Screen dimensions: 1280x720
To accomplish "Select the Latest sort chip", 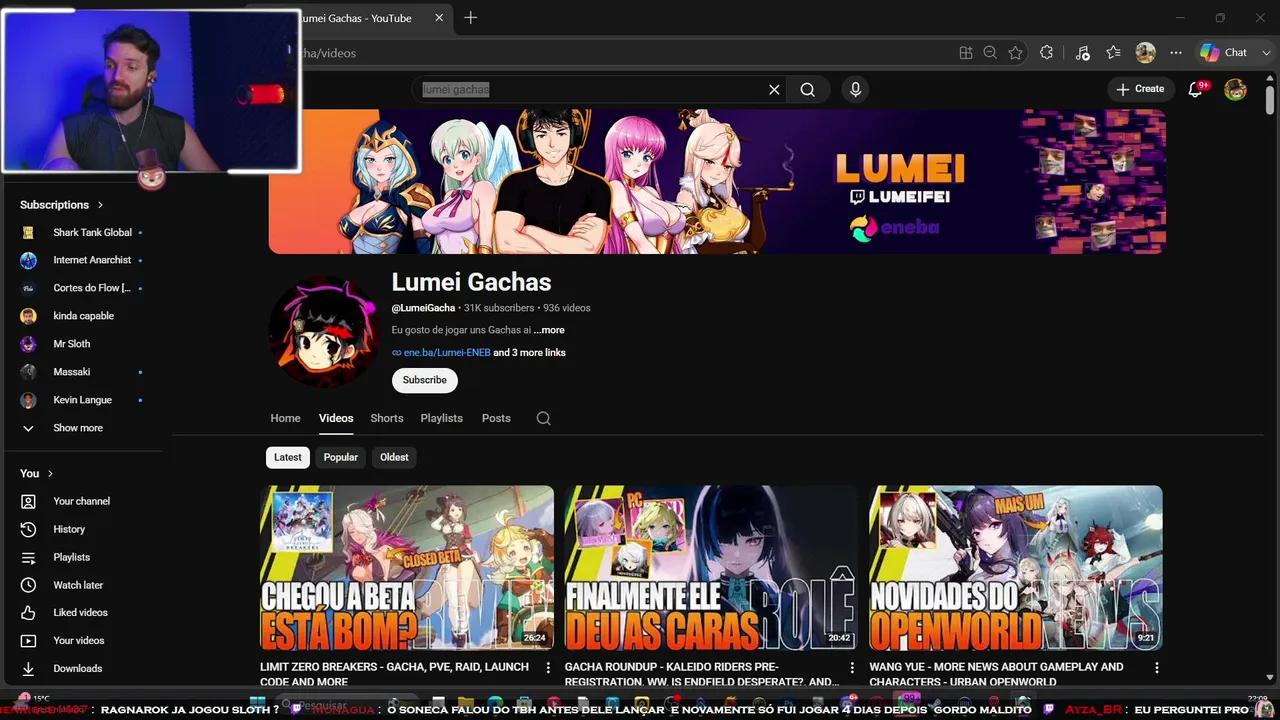I will (287, 457).
